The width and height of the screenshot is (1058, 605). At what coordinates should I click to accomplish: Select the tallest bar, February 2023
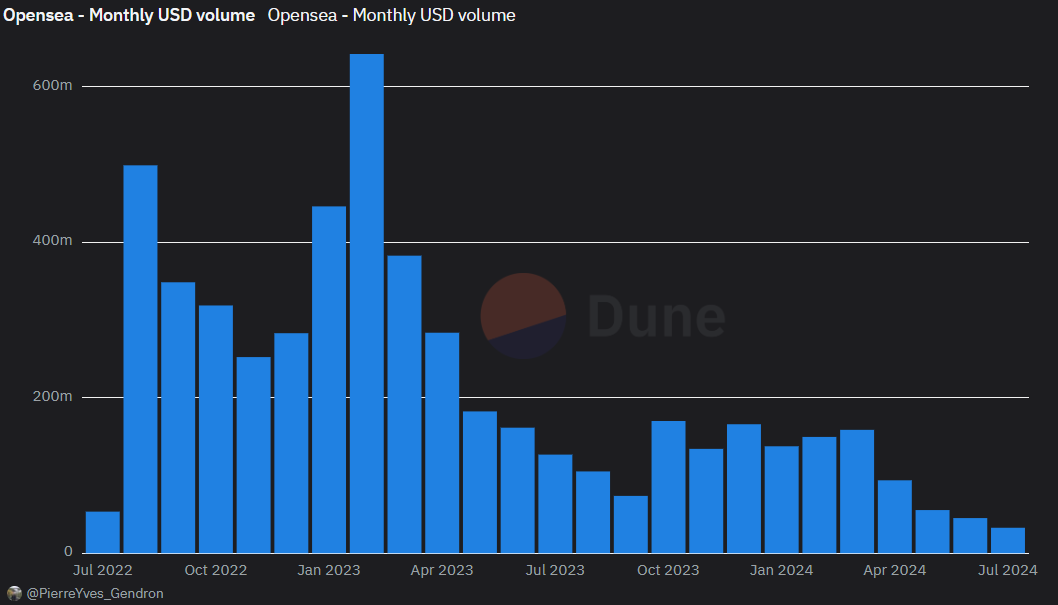click(x=367, y=304)
